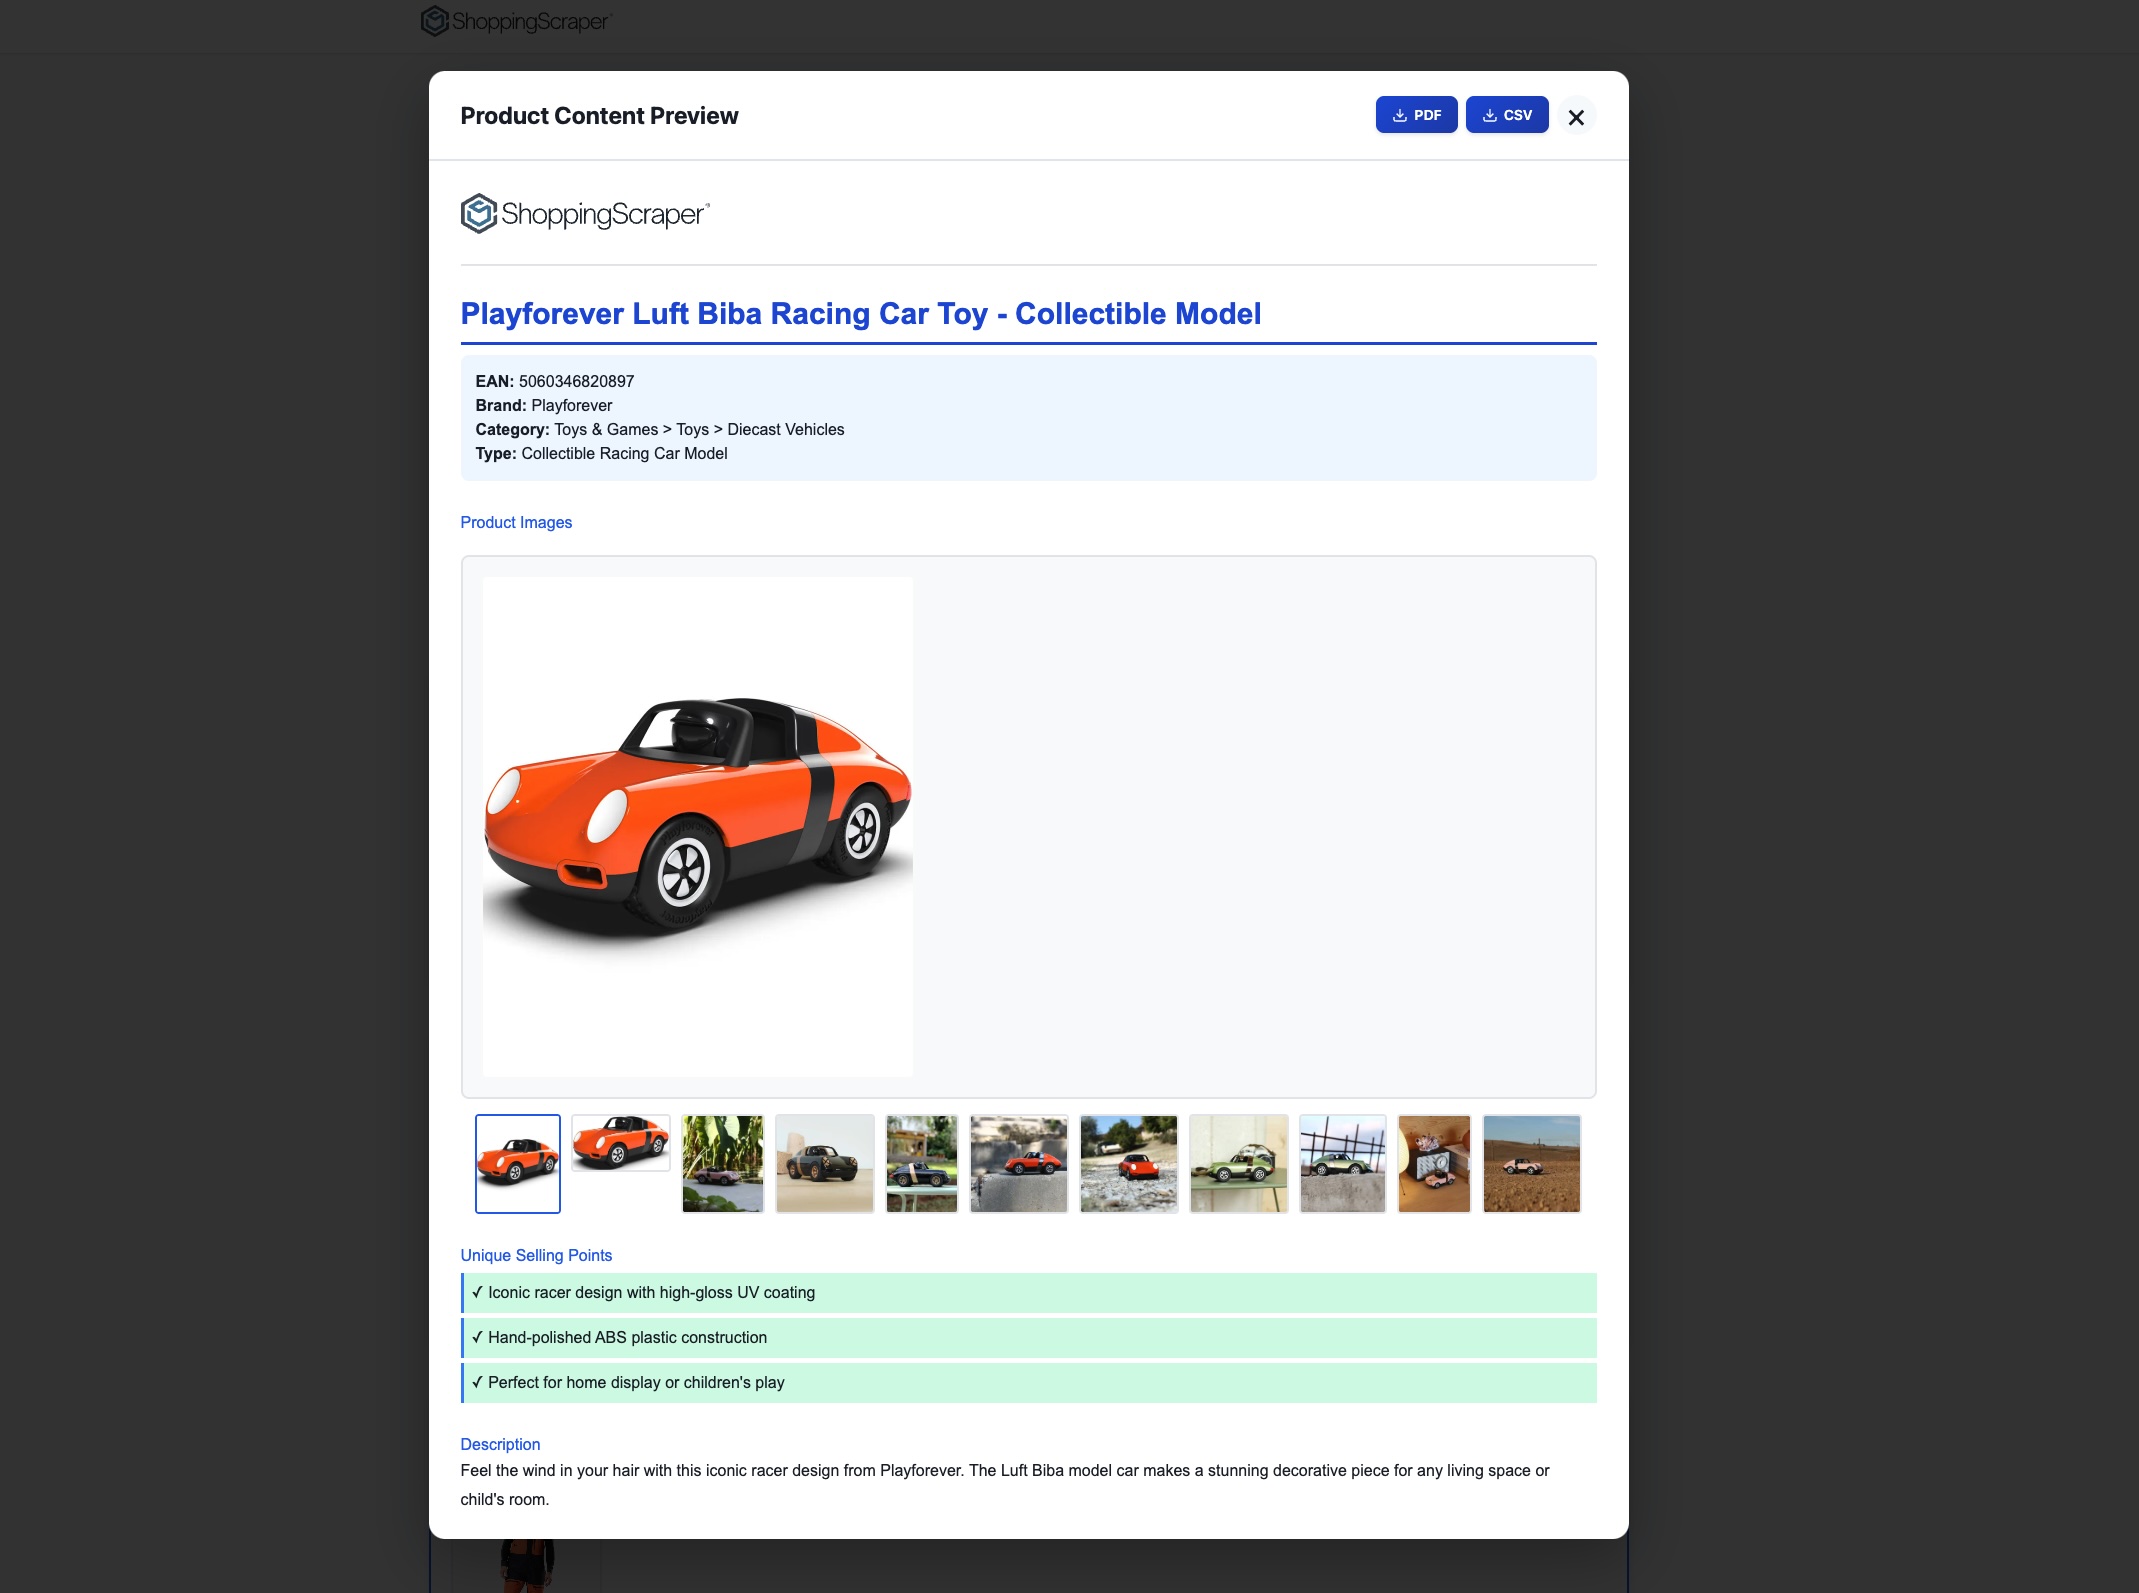Image resolution: width=2139 pixels, height=1593 pixels.
Task: Select the first orange car thumbnail
Action: tap(517, 1163)
